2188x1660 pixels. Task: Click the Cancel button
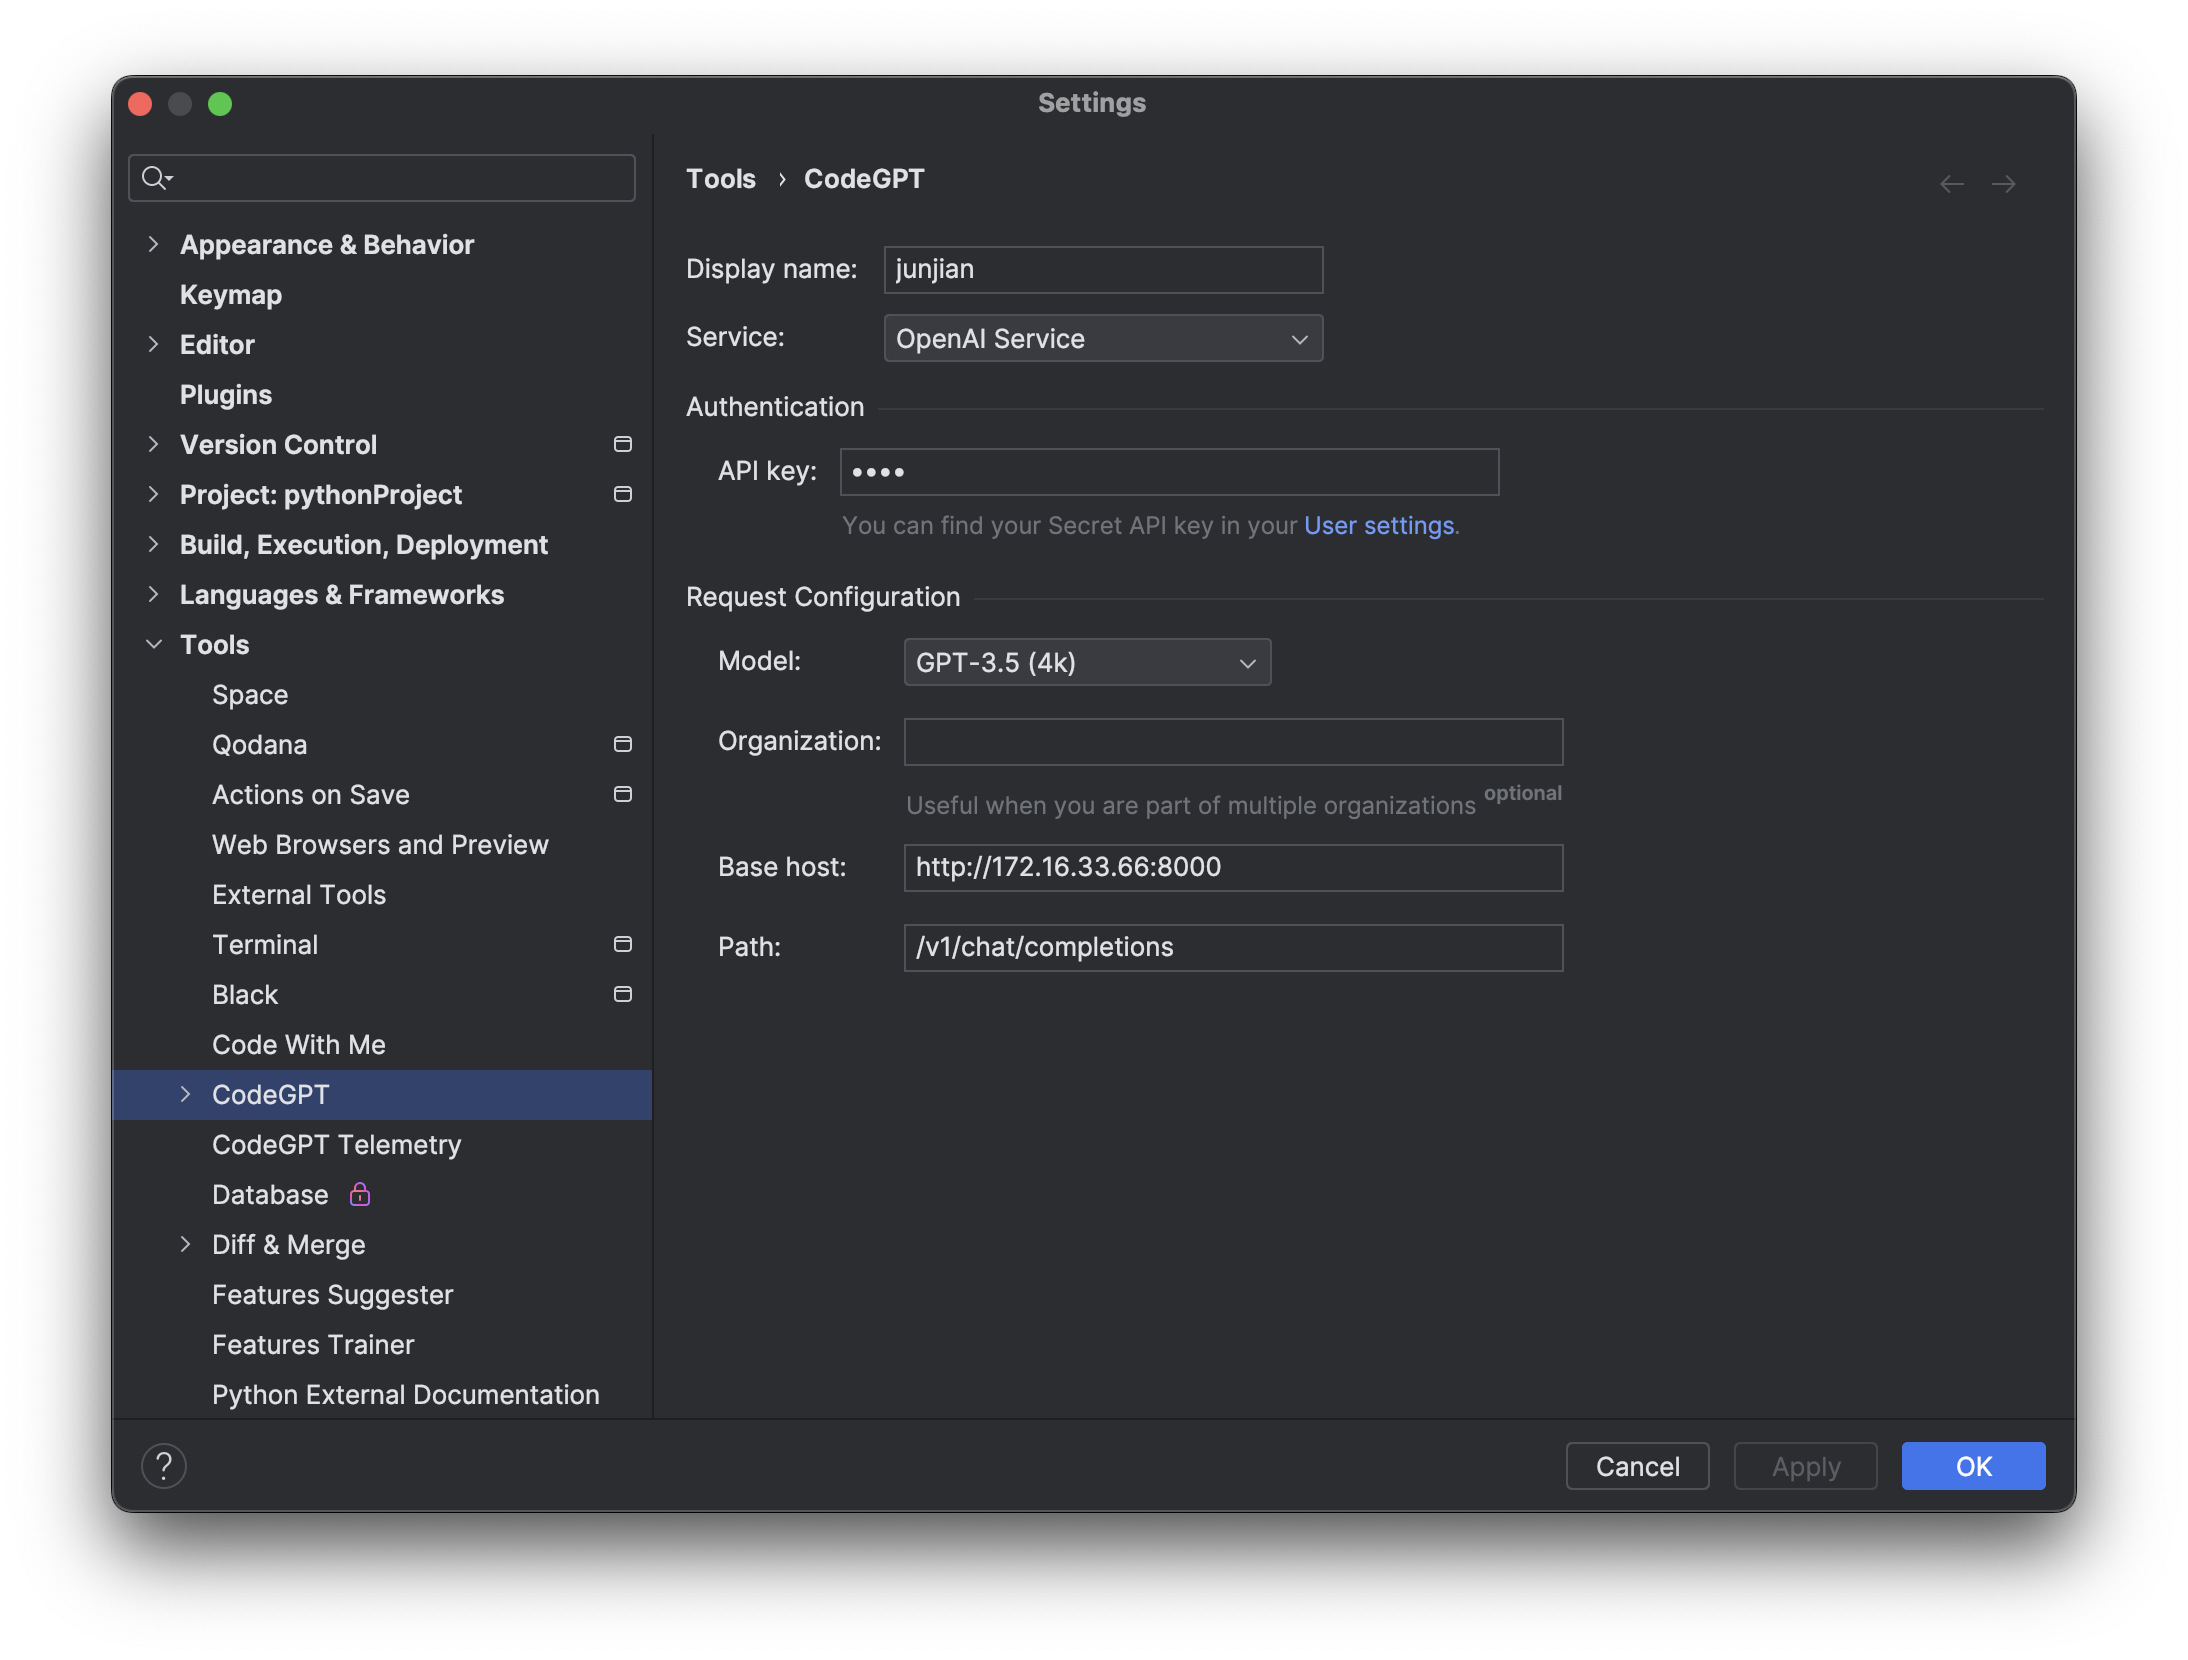click(x=1637, y=1466)
